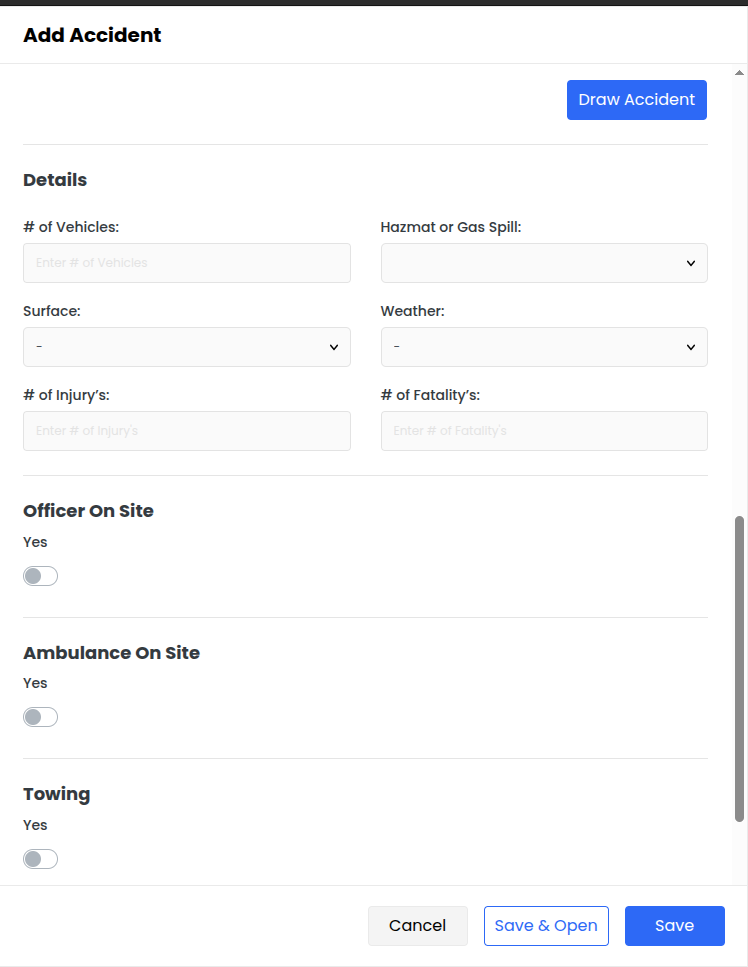Click the Details section heading
748x967 pixels.
tap(55, 180)
